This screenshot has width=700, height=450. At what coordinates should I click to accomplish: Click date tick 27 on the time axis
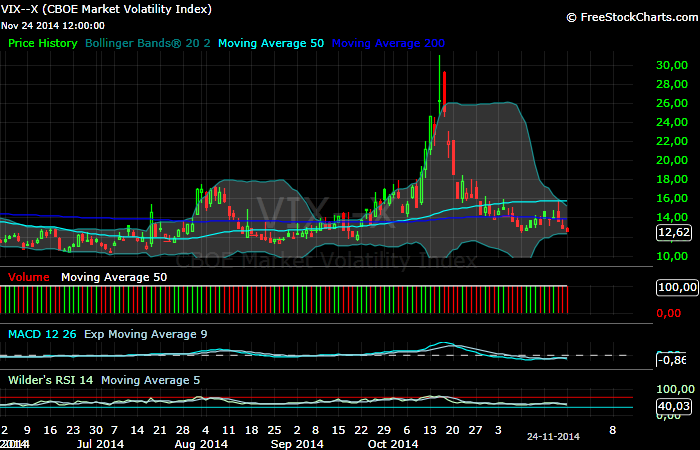tap(475, 430)
